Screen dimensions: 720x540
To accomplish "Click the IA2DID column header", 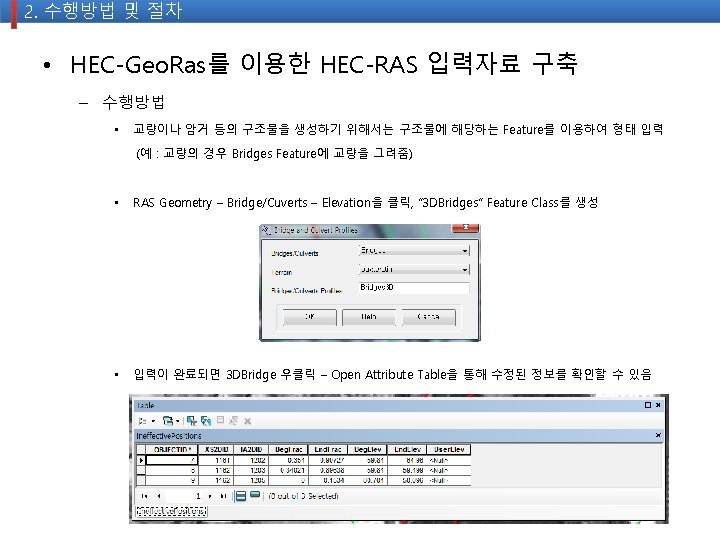I will click(x=251, y=450).
